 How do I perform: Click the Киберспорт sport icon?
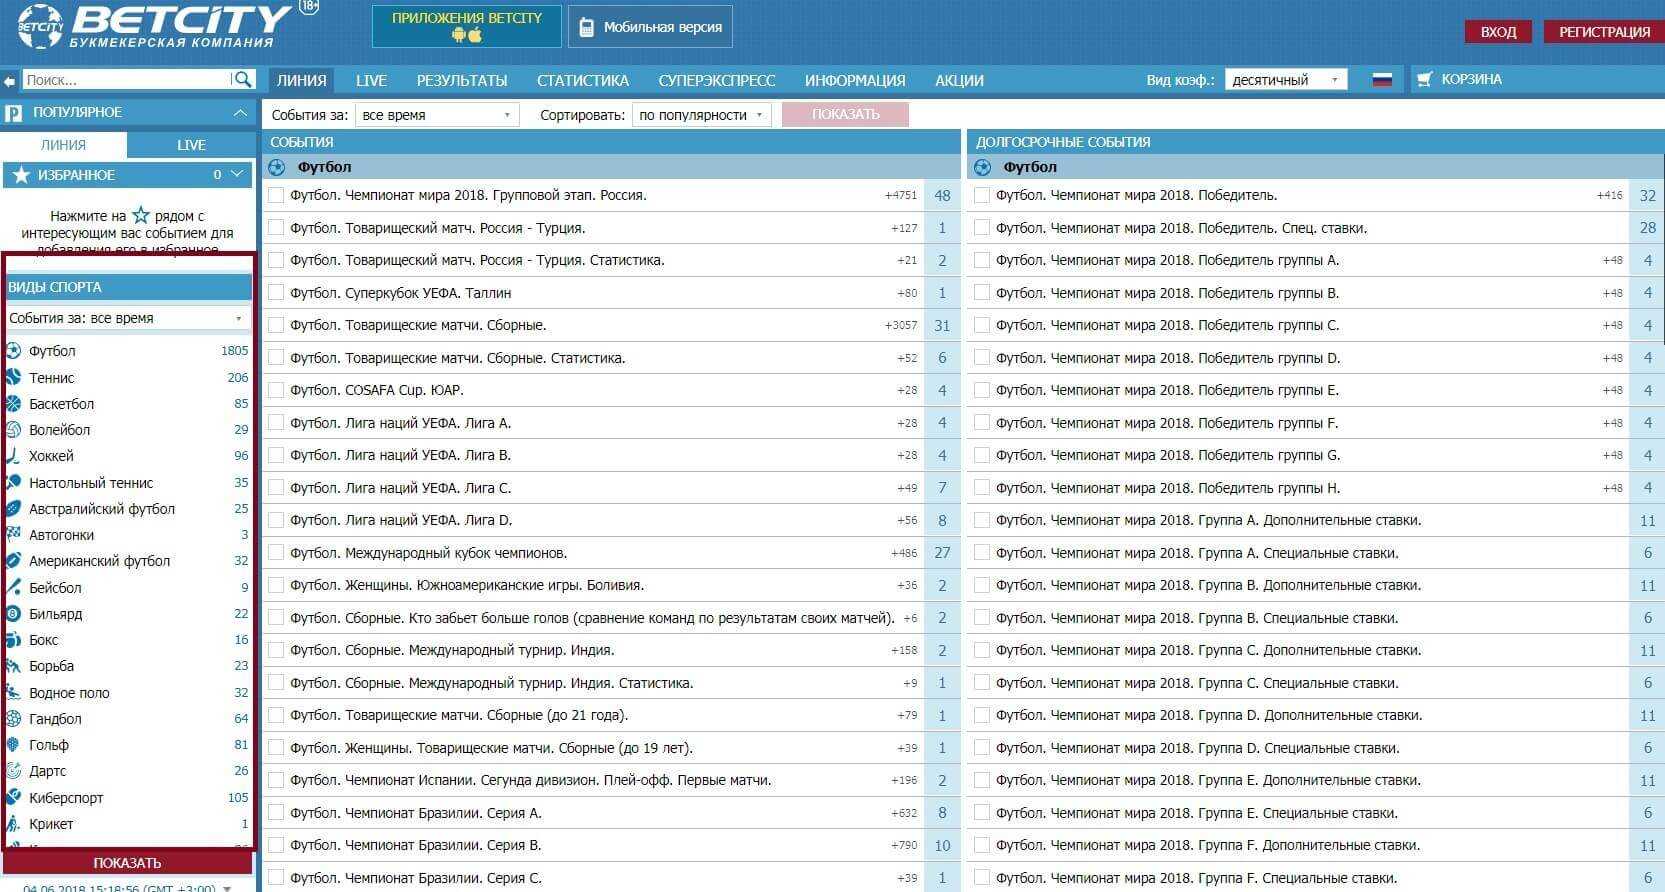13,797
